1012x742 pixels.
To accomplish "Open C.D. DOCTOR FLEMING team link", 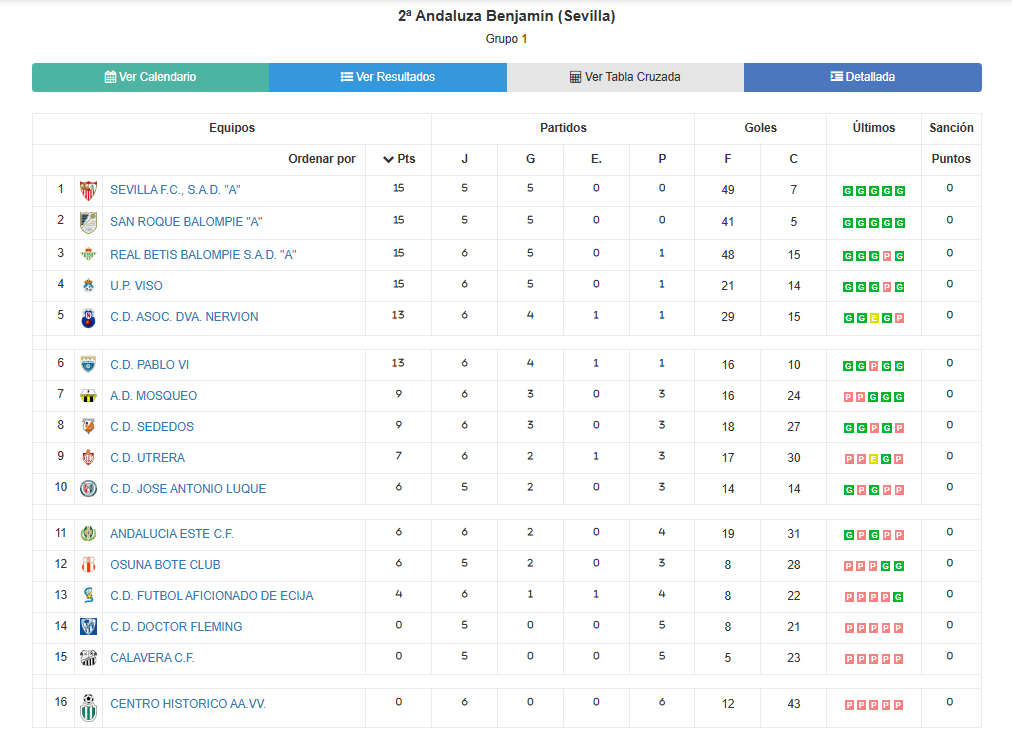I will (176, 627).
